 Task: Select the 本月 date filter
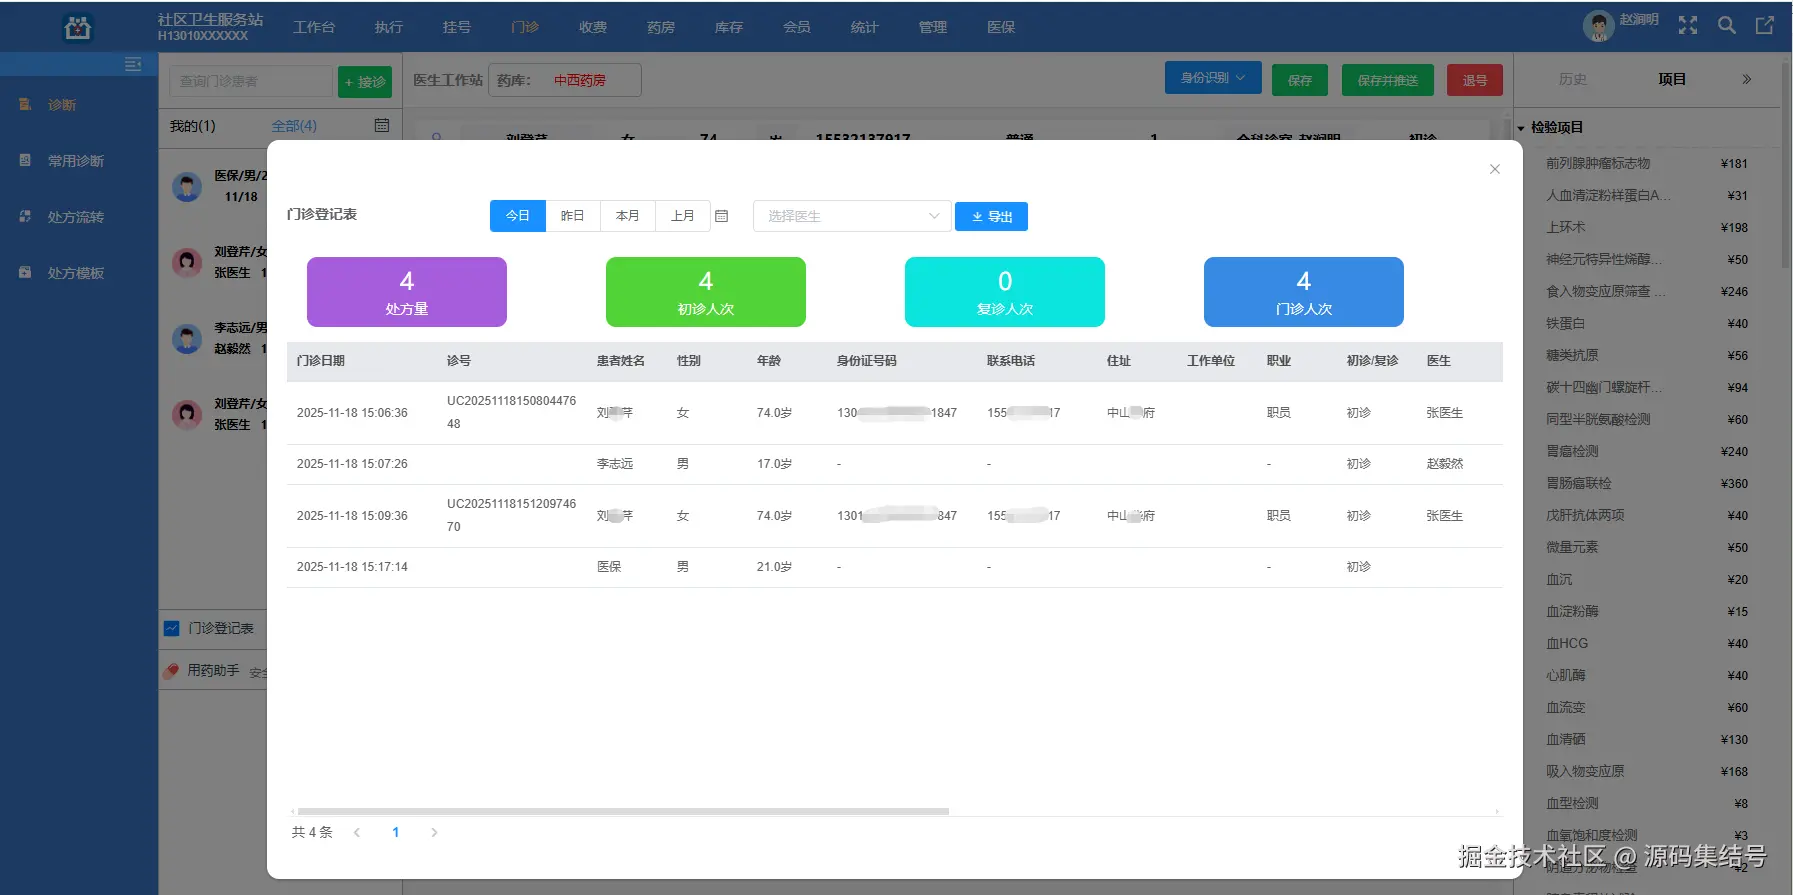coord(628,216)
